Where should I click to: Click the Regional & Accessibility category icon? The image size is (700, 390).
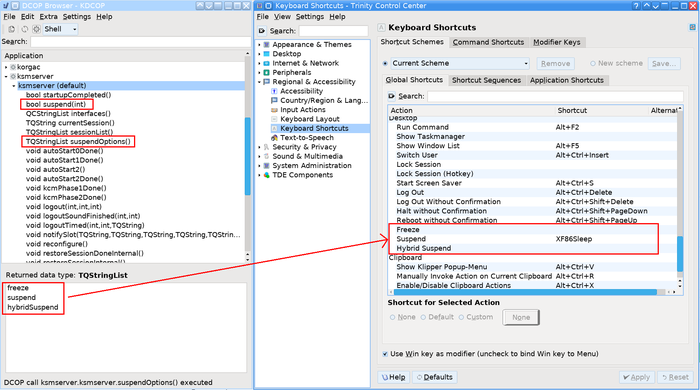[x=267, y=82]
